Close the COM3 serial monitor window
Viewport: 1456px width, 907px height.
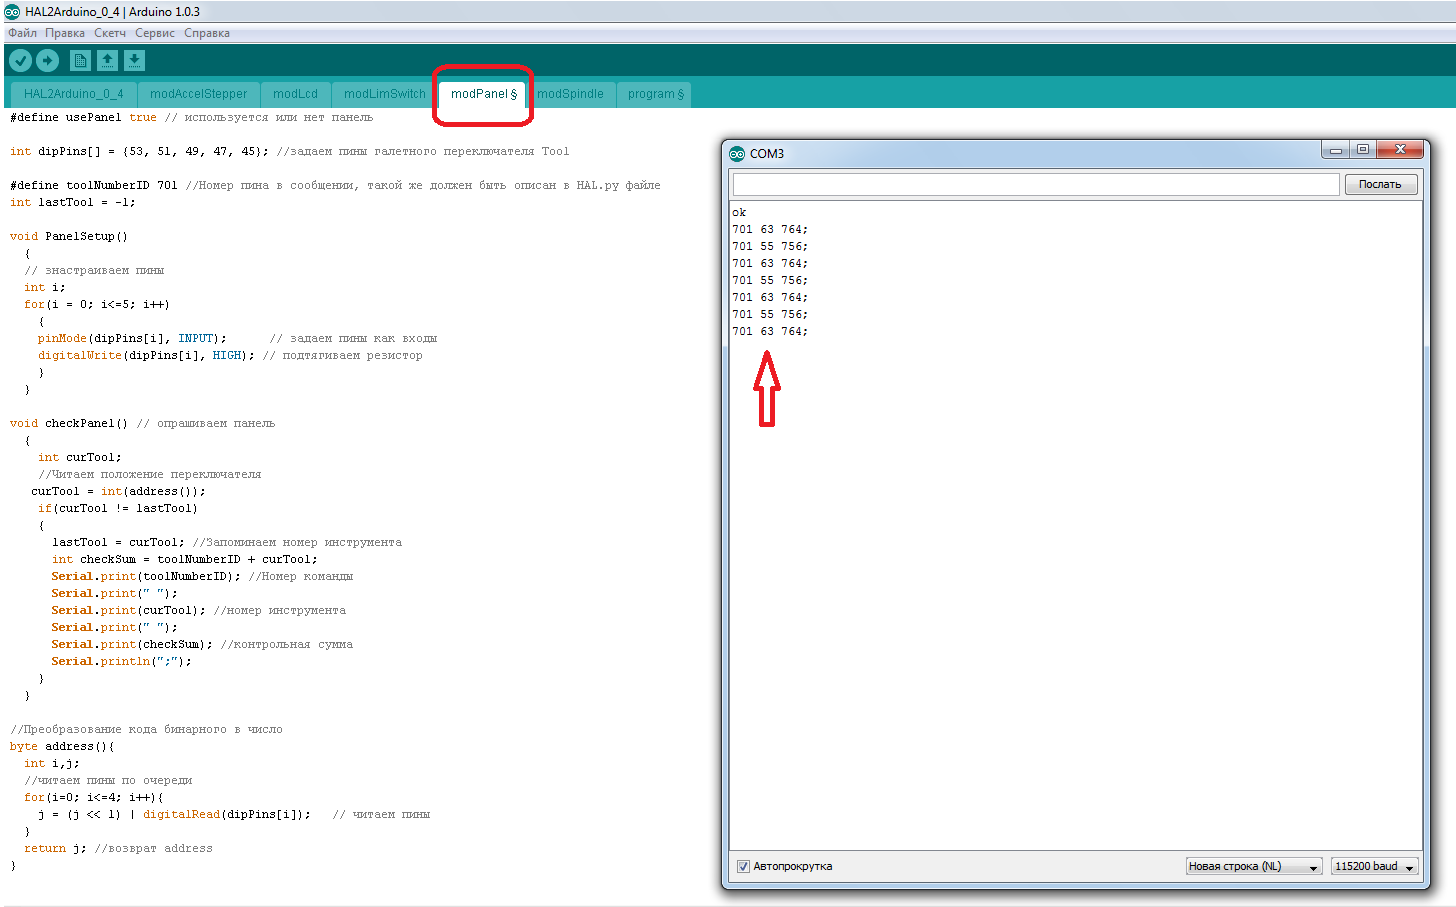point(1400,150)
